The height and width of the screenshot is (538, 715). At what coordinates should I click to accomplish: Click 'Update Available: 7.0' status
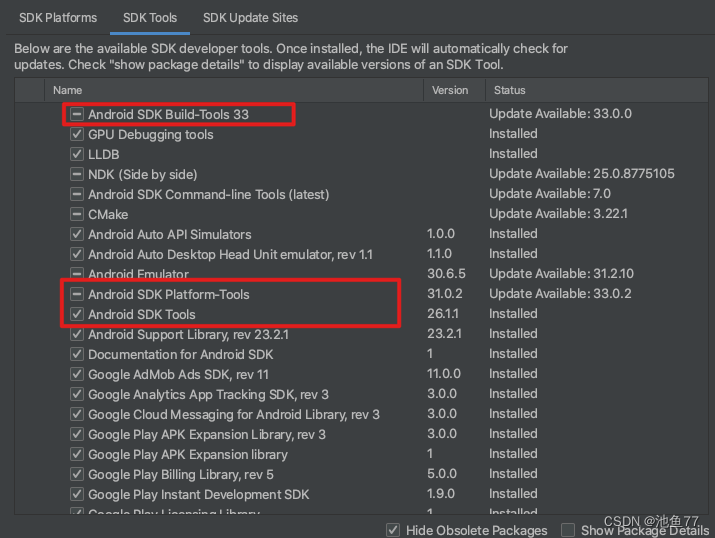pos(550,194)
